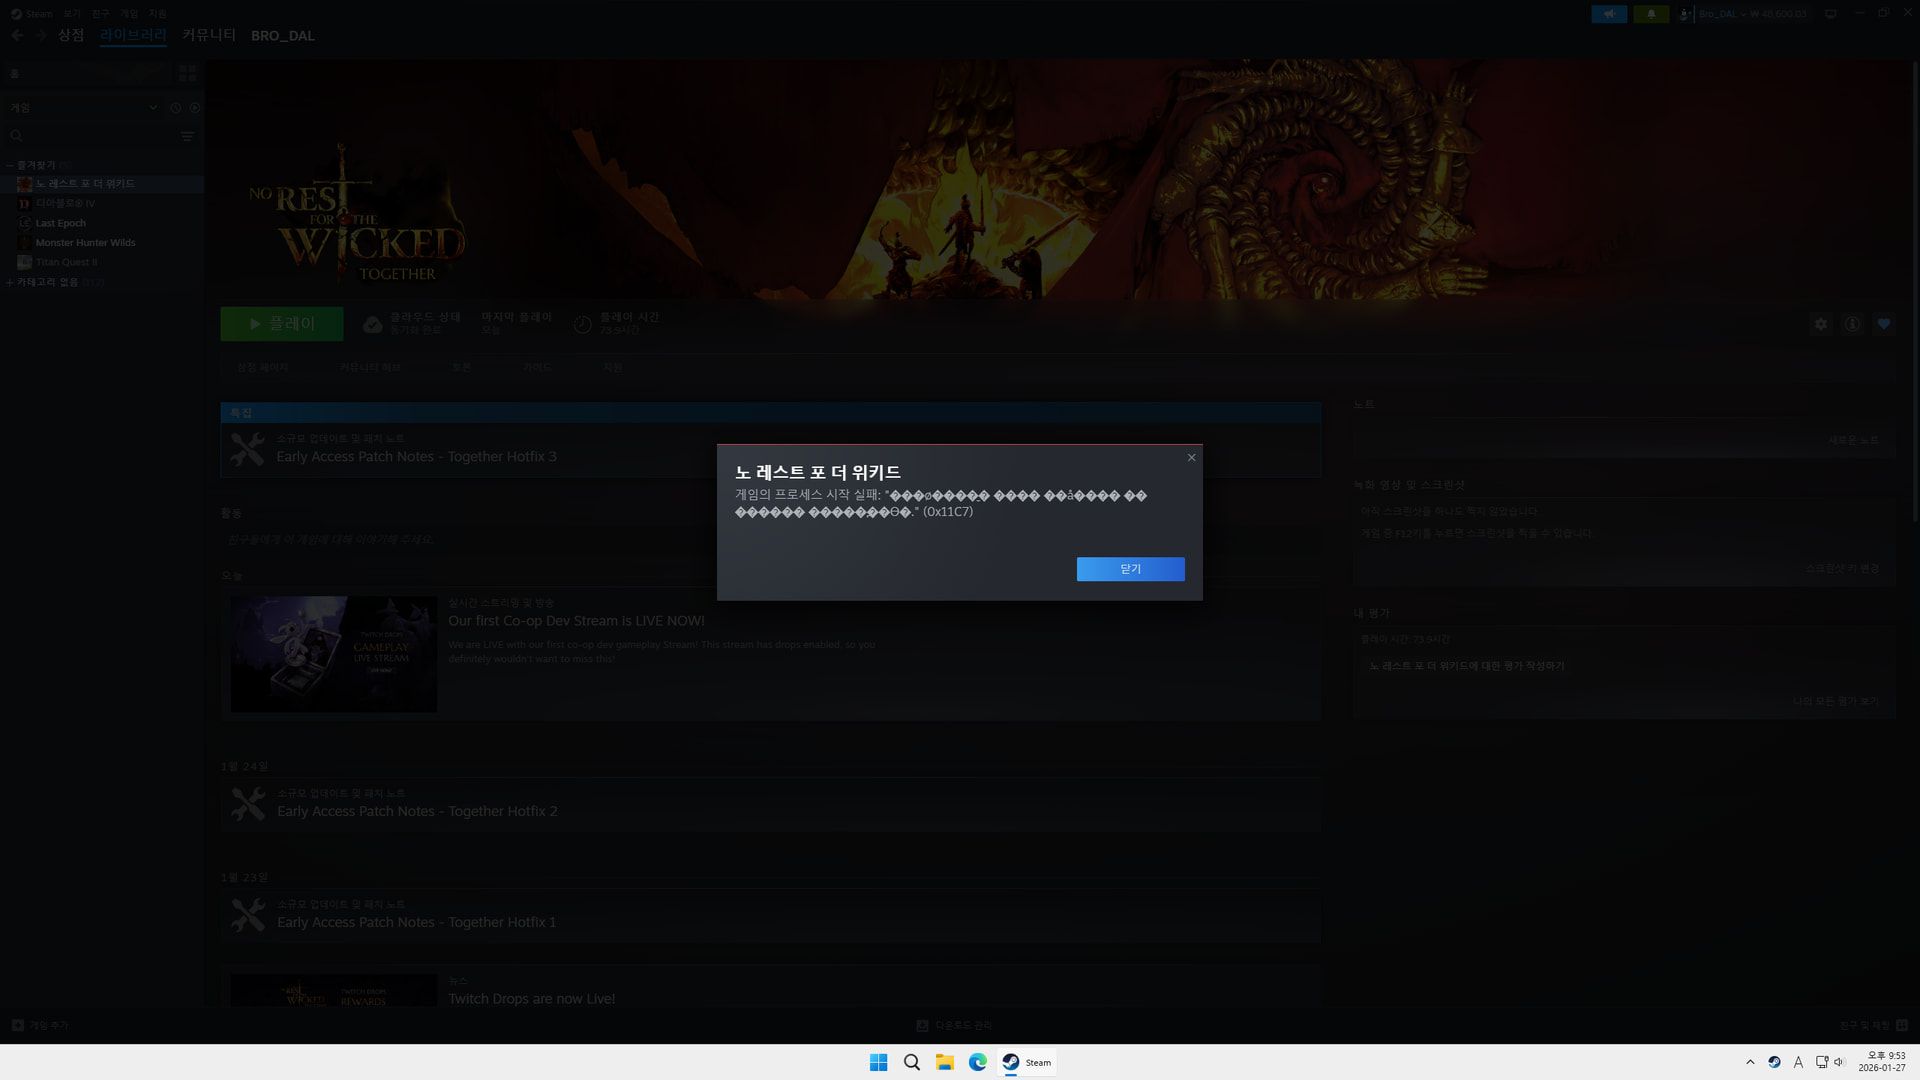Click the user avatar icon in header

pos(1686,14)
